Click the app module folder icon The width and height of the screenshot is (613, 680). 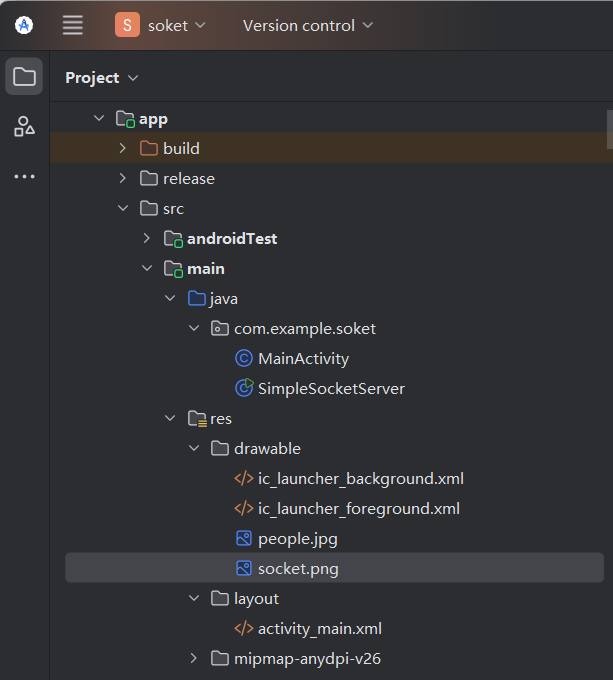point(125,119)
